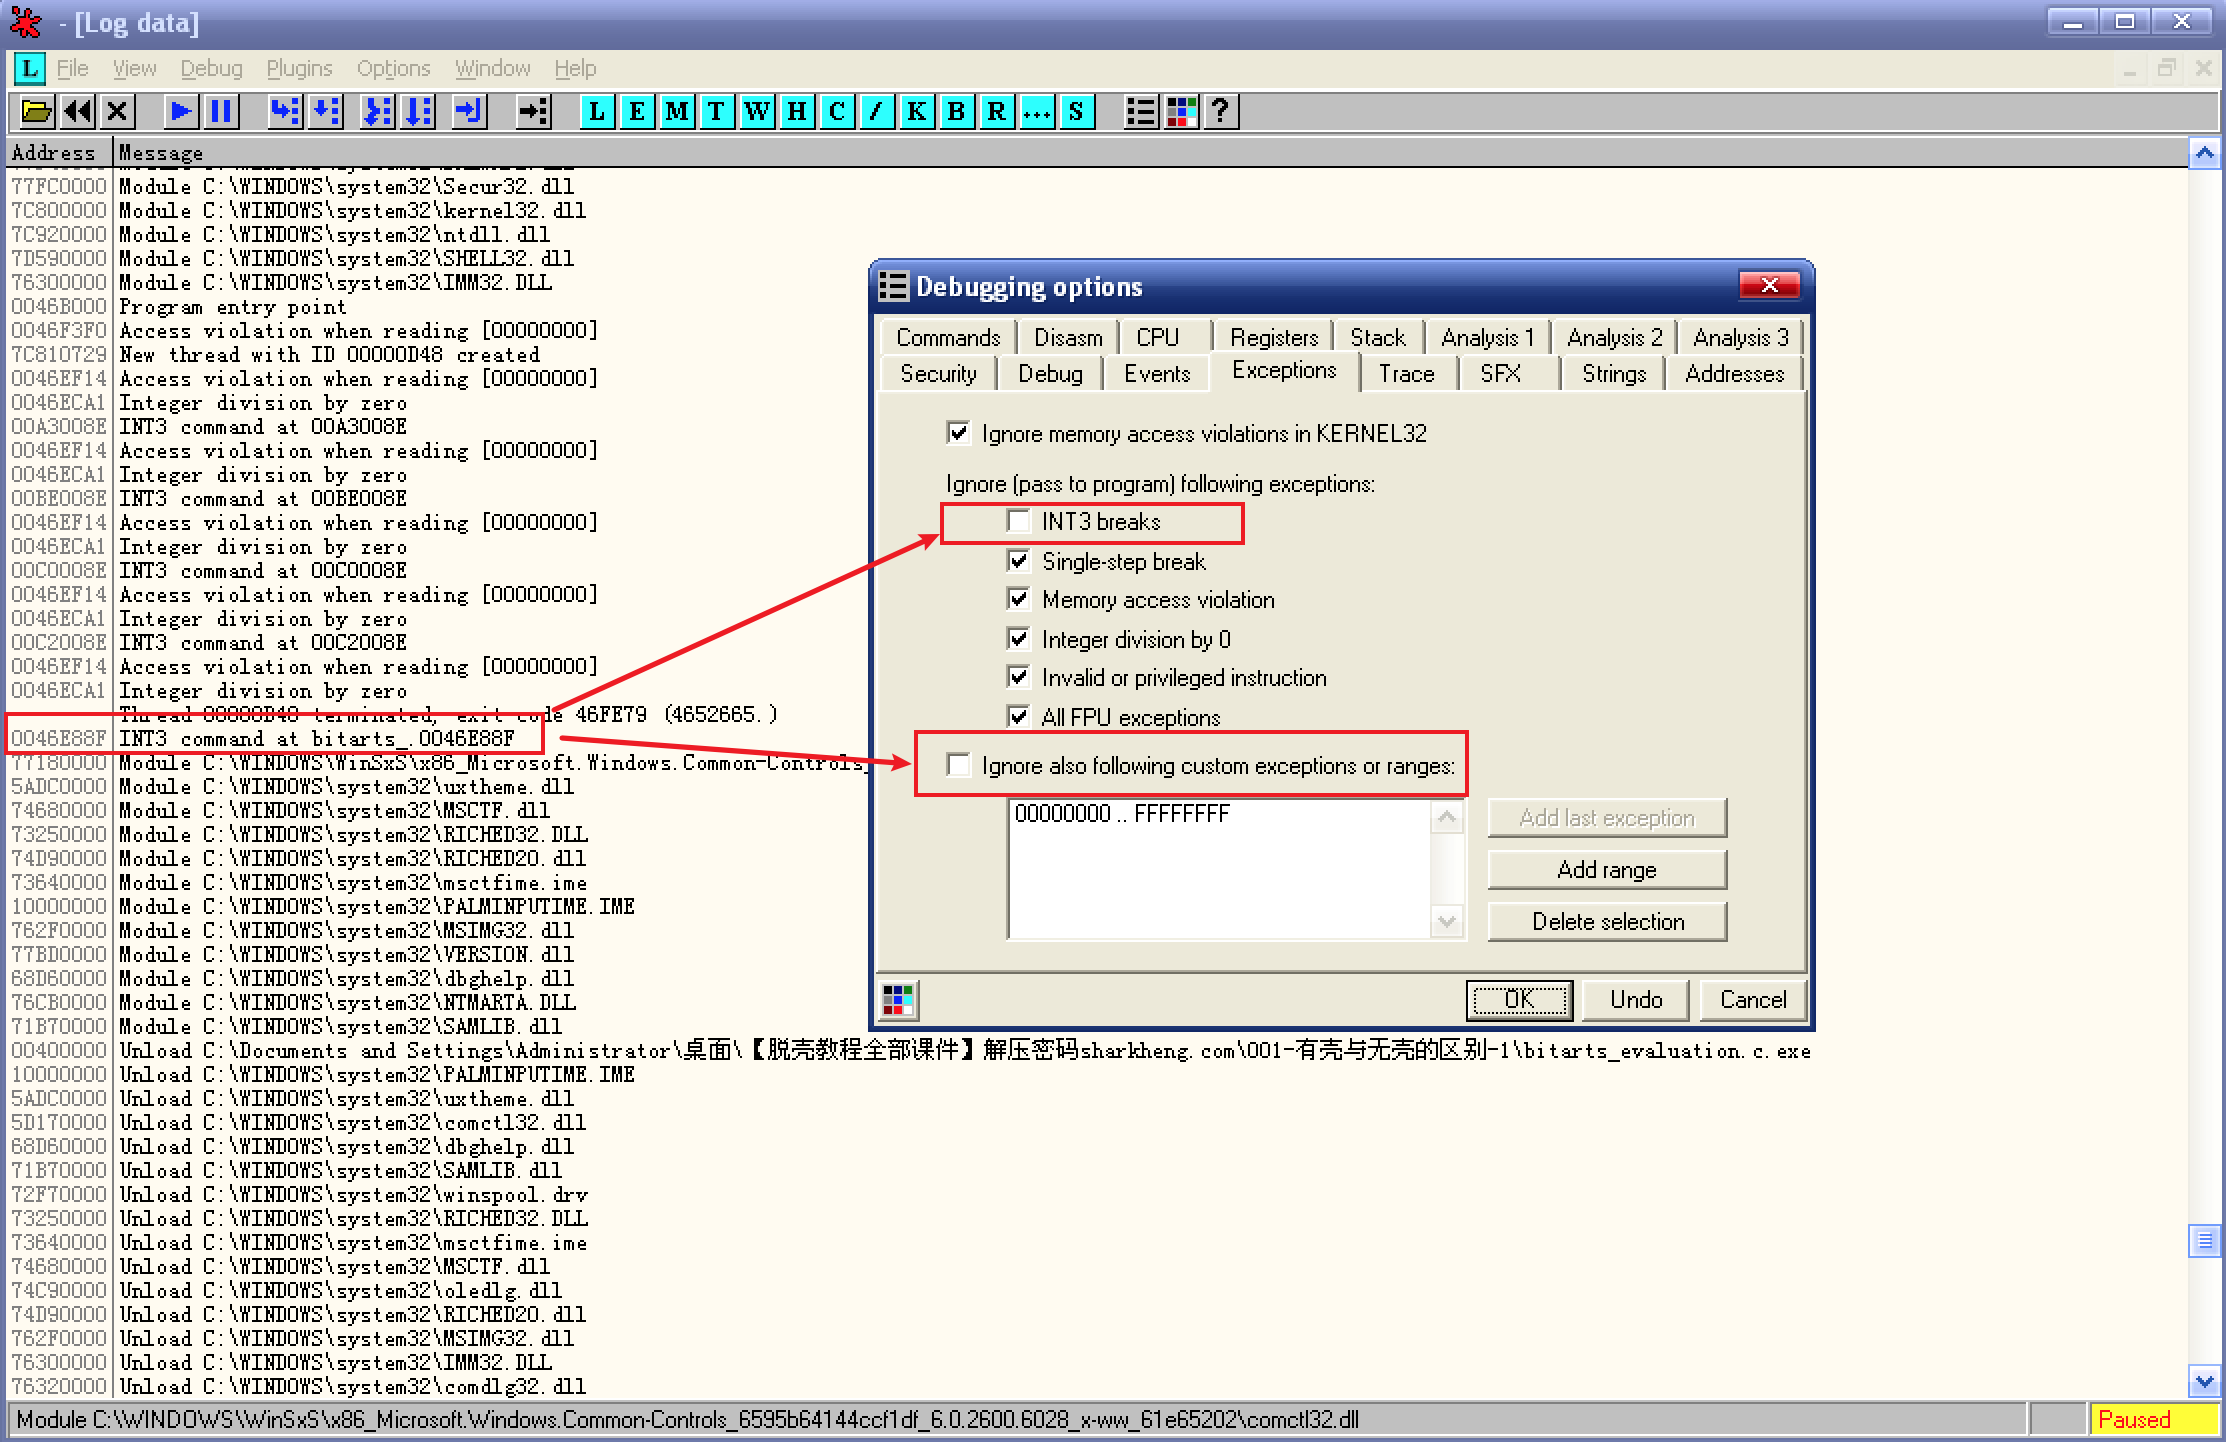Click the Appearance colors grid icon in toolbar
The image size is (2226, 1442).
pyautogui.click(x=1181, y=111)
